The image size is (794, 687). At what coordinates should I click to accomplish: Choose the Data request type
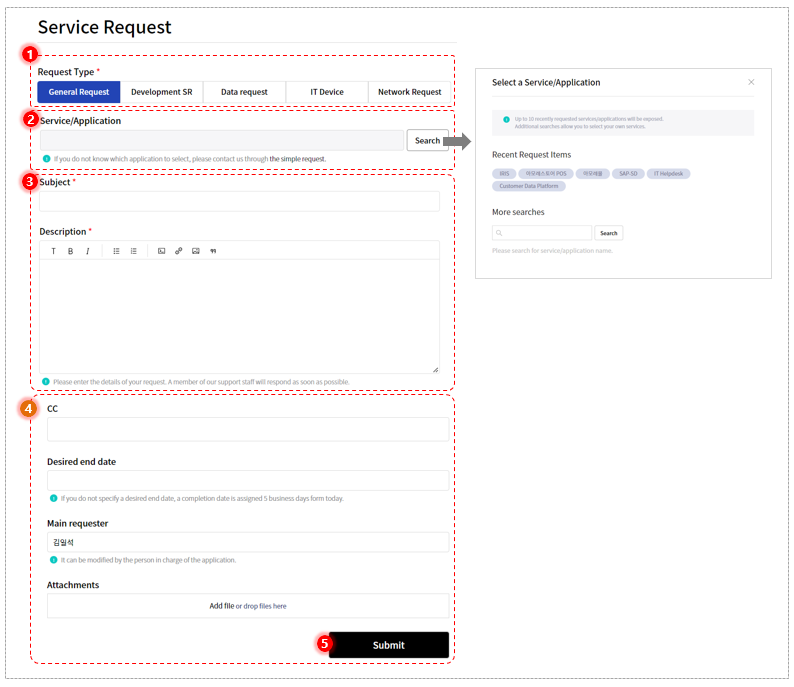click(244, 92)
